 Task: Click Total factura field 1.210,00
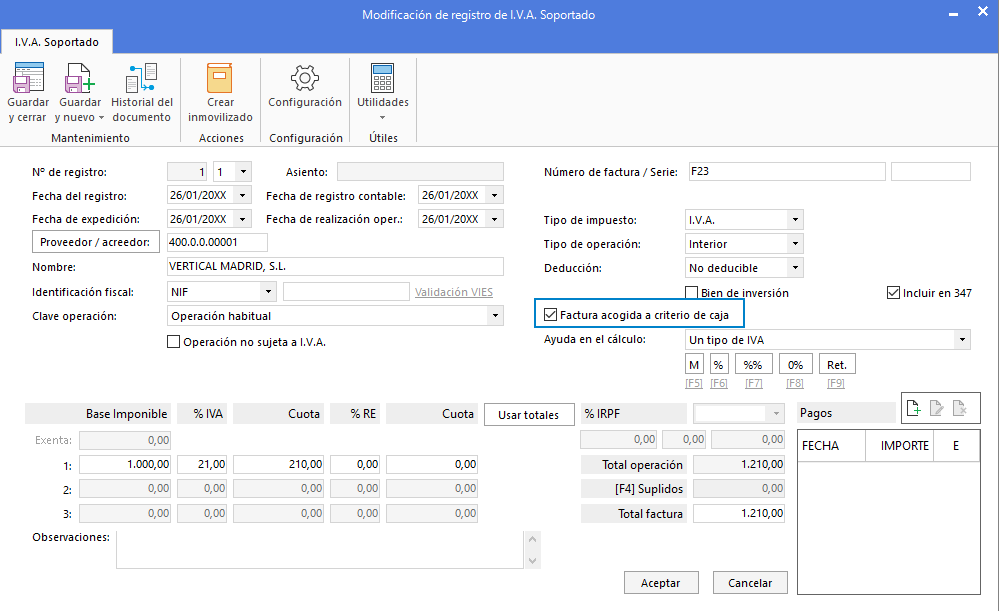coord(739,514)
